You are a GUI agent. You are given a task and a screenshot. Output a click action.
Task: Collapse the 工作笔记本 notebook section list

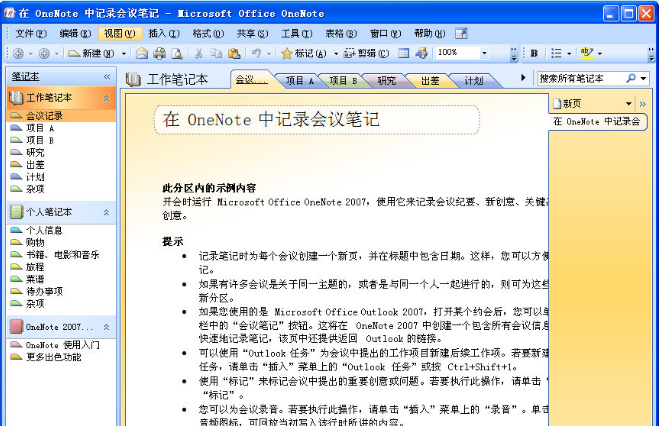coord(106,98)
